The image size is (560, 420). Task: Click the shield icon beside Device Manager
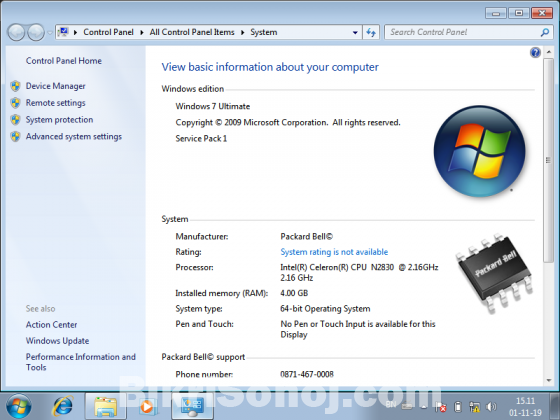pyautogui.click(x=15, y=86)
